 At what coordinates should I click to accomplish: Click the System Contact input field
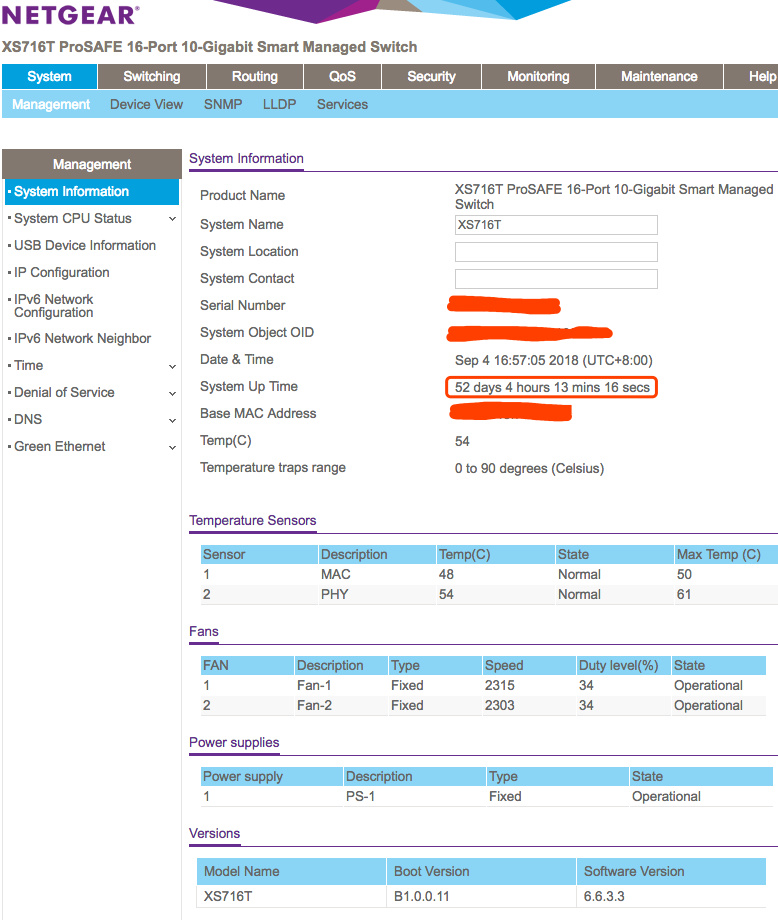click(x=556, y=279)
